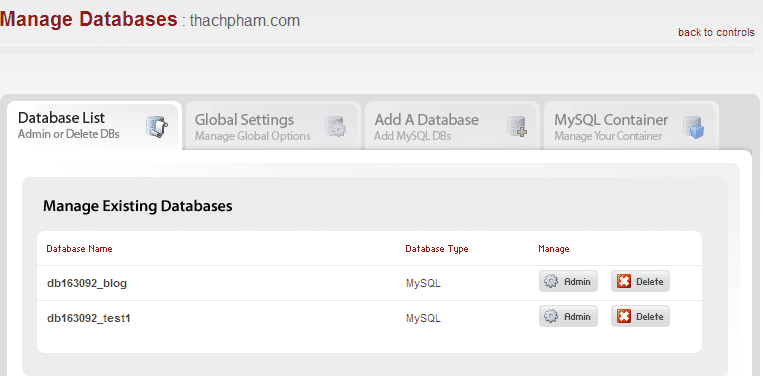Open Admin for db163092_test1
This screenshot has width=763, height=376.
[568, 316]
